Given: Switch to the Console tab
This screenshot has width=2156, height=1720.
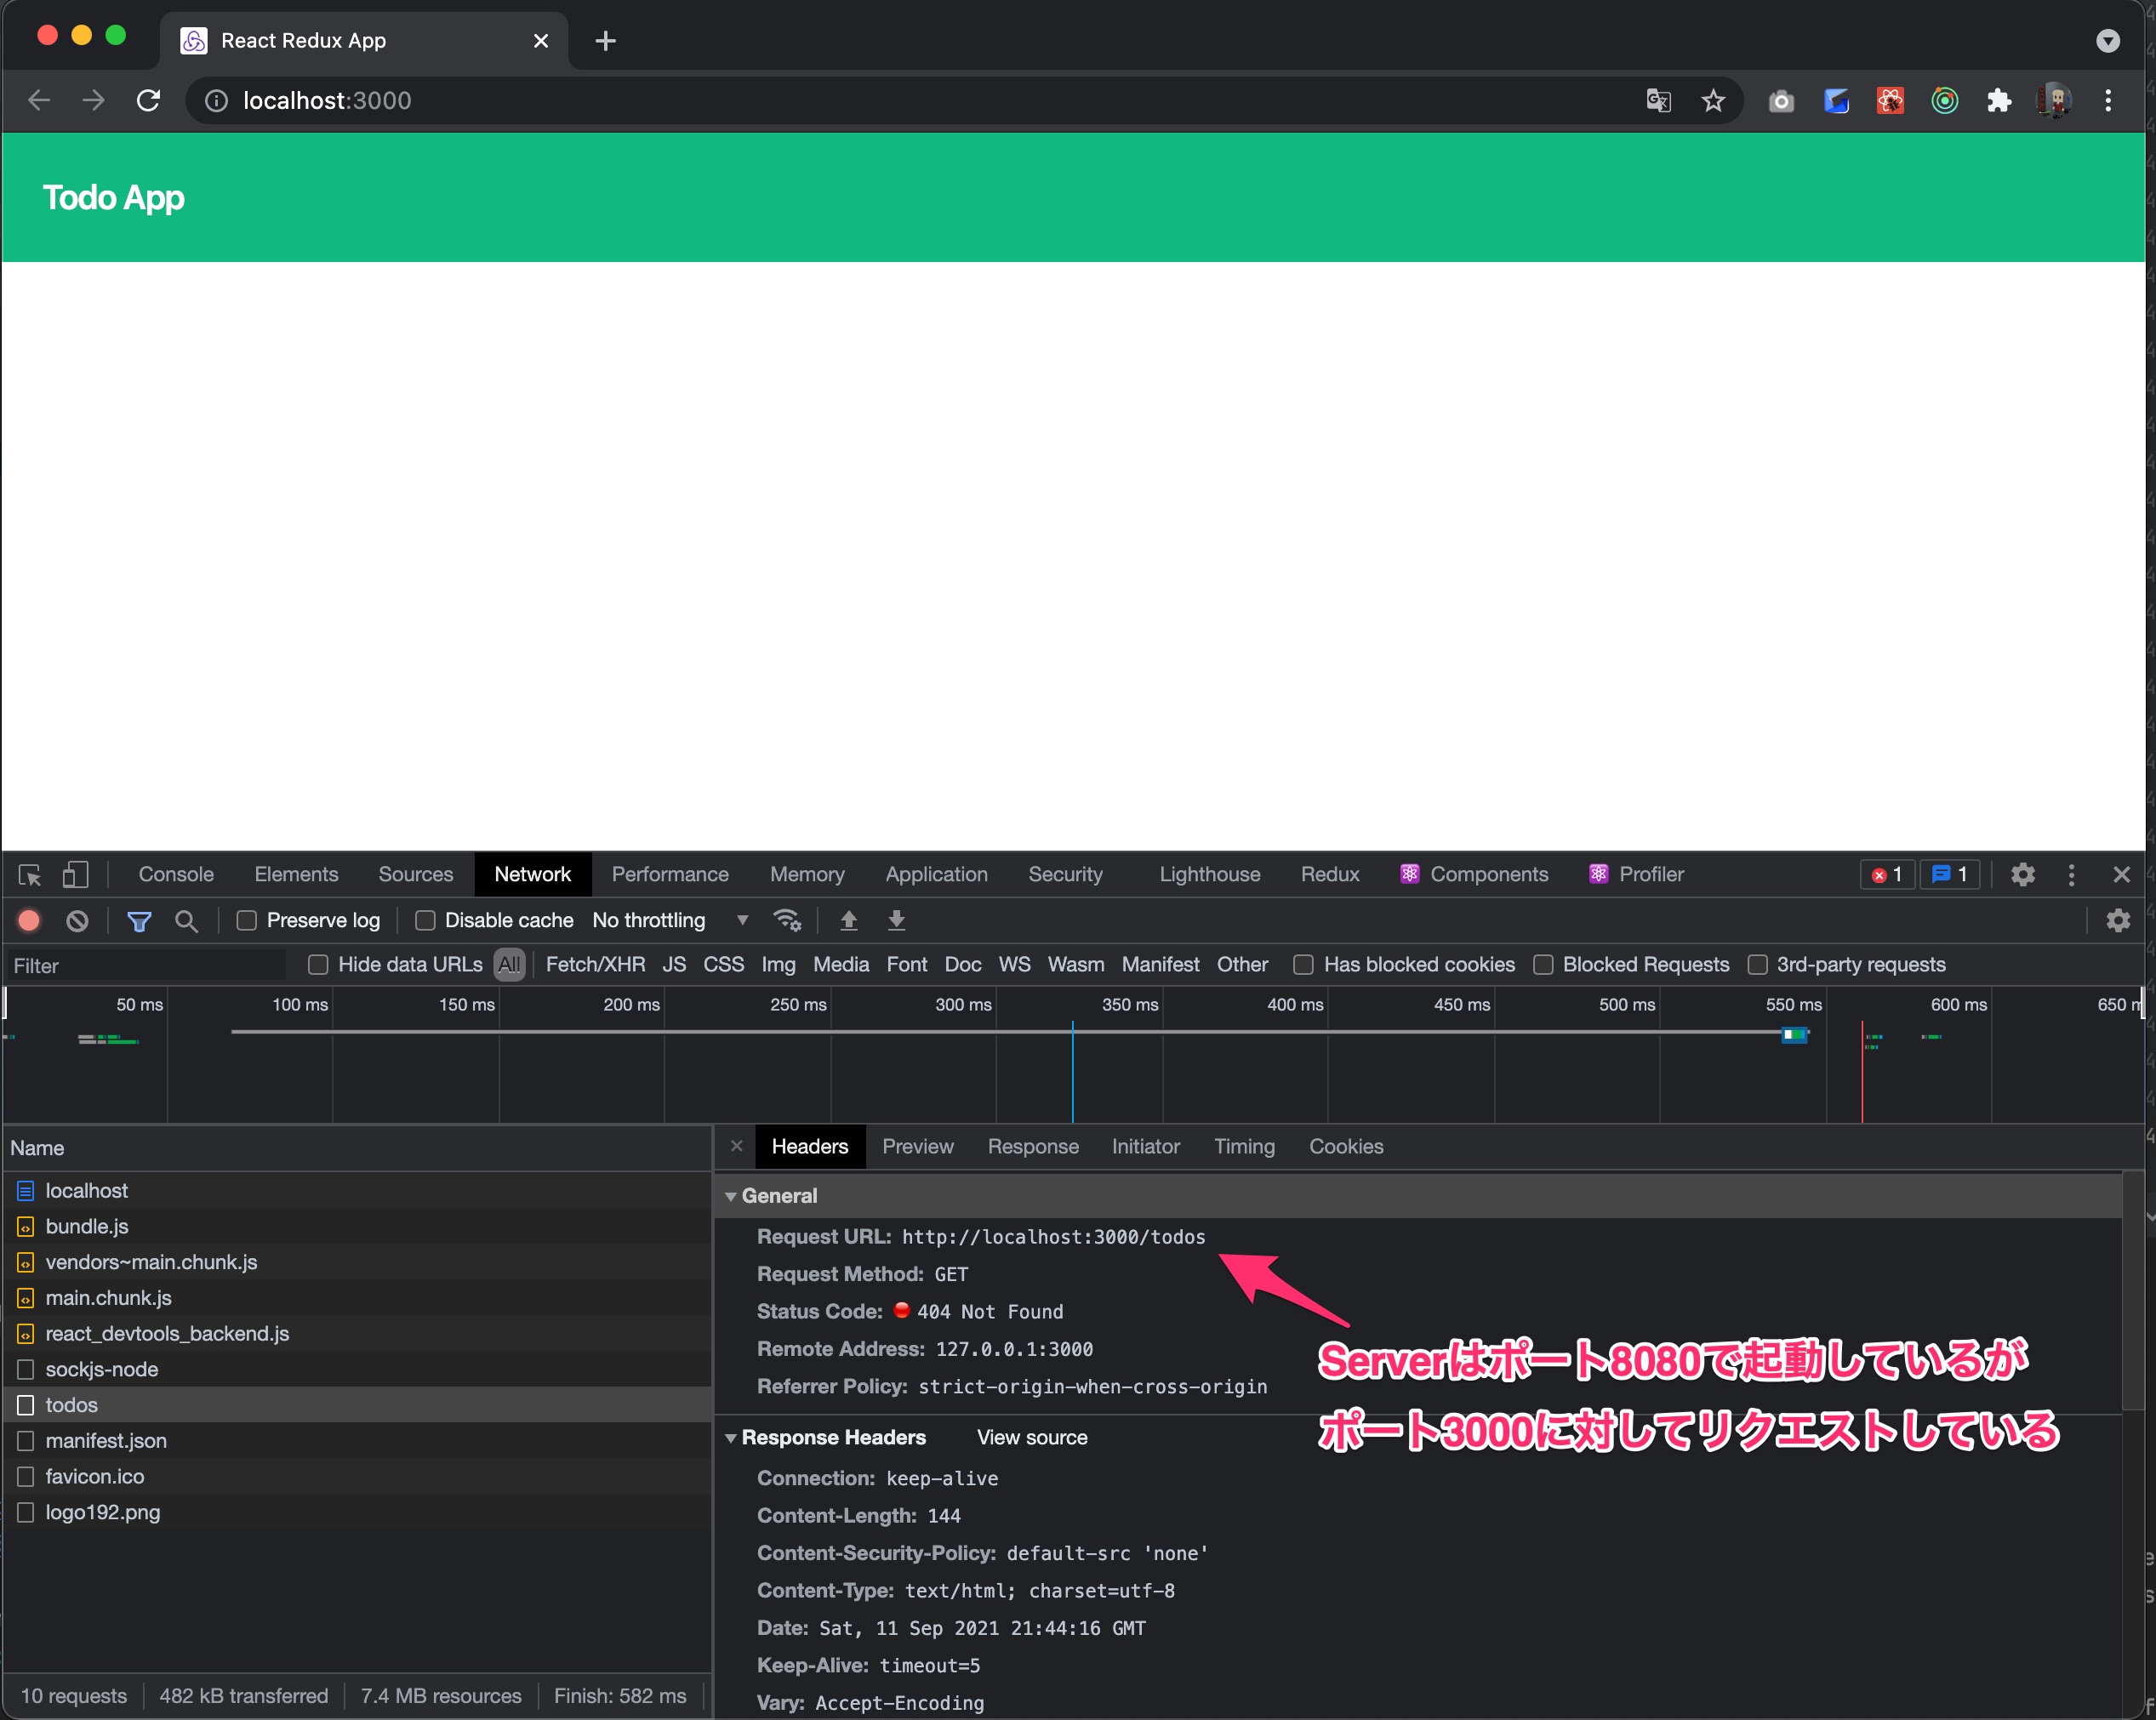Looking at the screenshot, I should [x=176, y=874].
